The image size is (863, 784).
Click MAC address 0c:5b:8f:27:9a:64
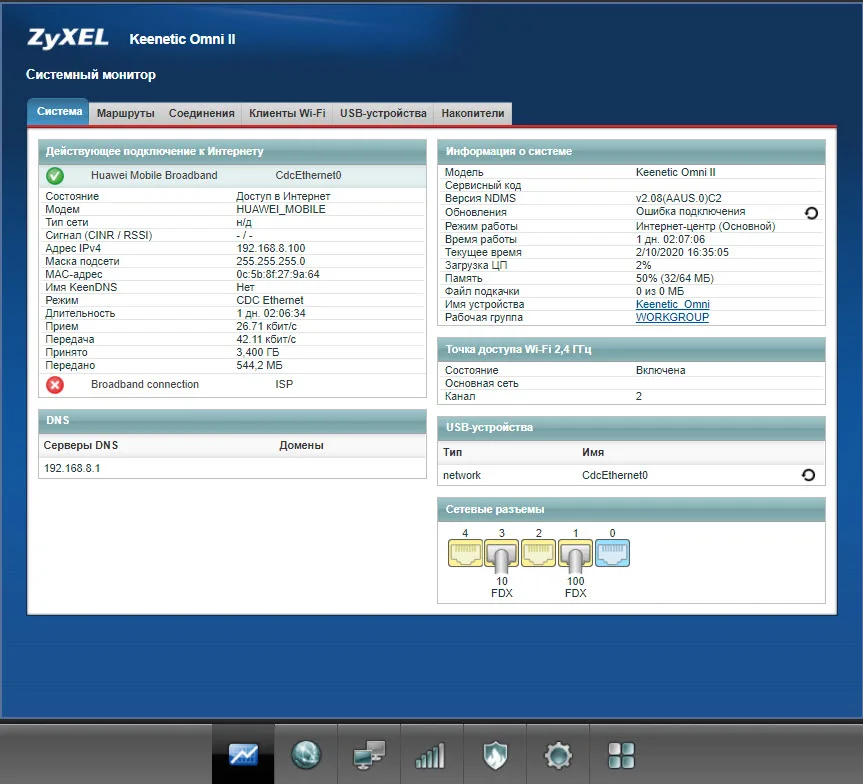(278, 274)
